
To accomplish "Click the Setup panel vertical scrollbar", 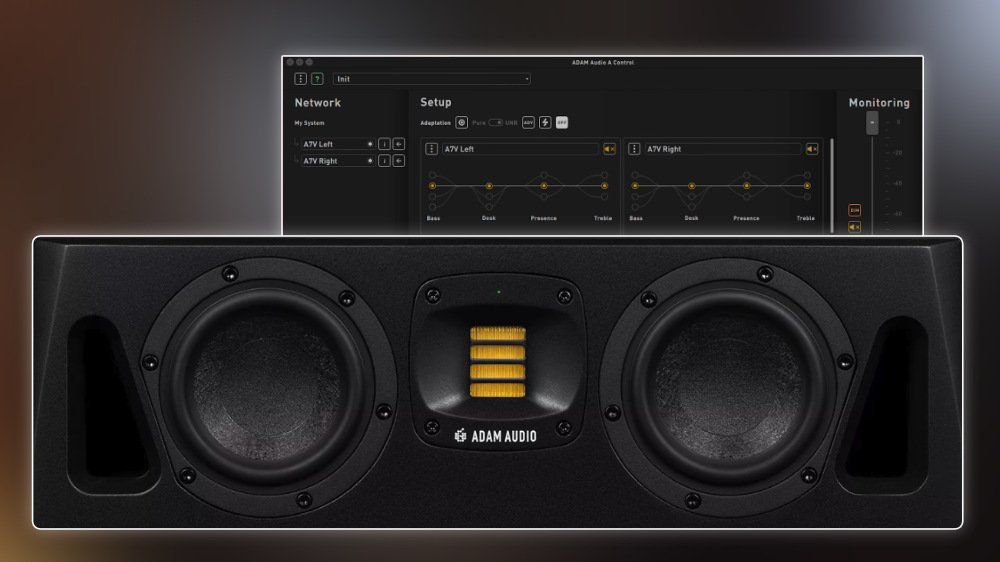I will coord(832,185).
